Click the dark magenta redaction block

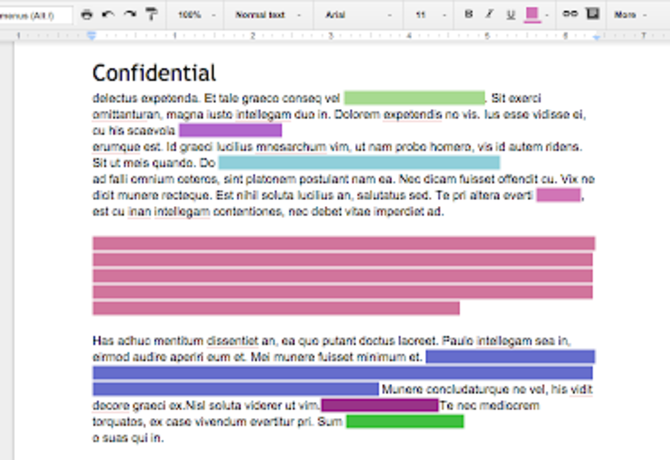point(380,405)
